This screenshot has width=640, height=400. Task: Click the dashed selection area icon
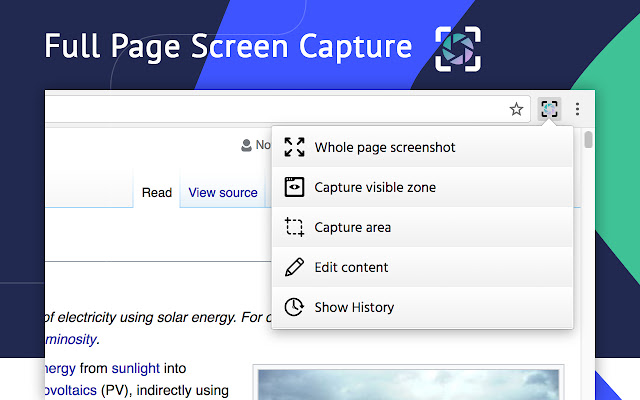294,227
